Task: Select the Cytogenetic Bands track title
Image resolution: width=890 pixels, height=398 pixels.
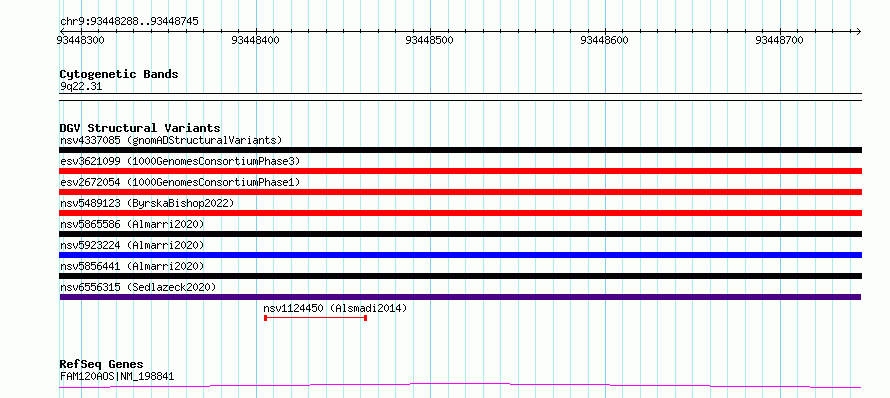Action: click(x=119, y=74)
